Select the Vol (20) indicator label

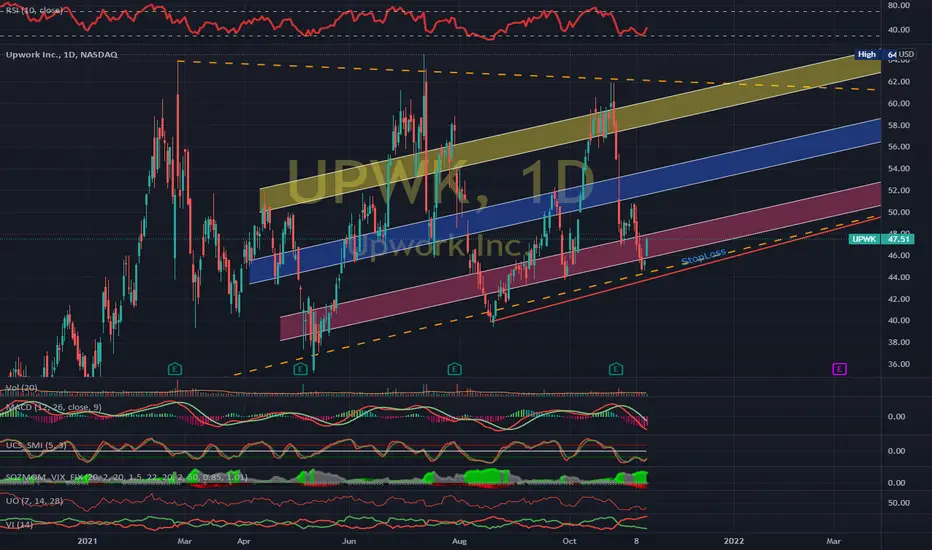(21, 388)
